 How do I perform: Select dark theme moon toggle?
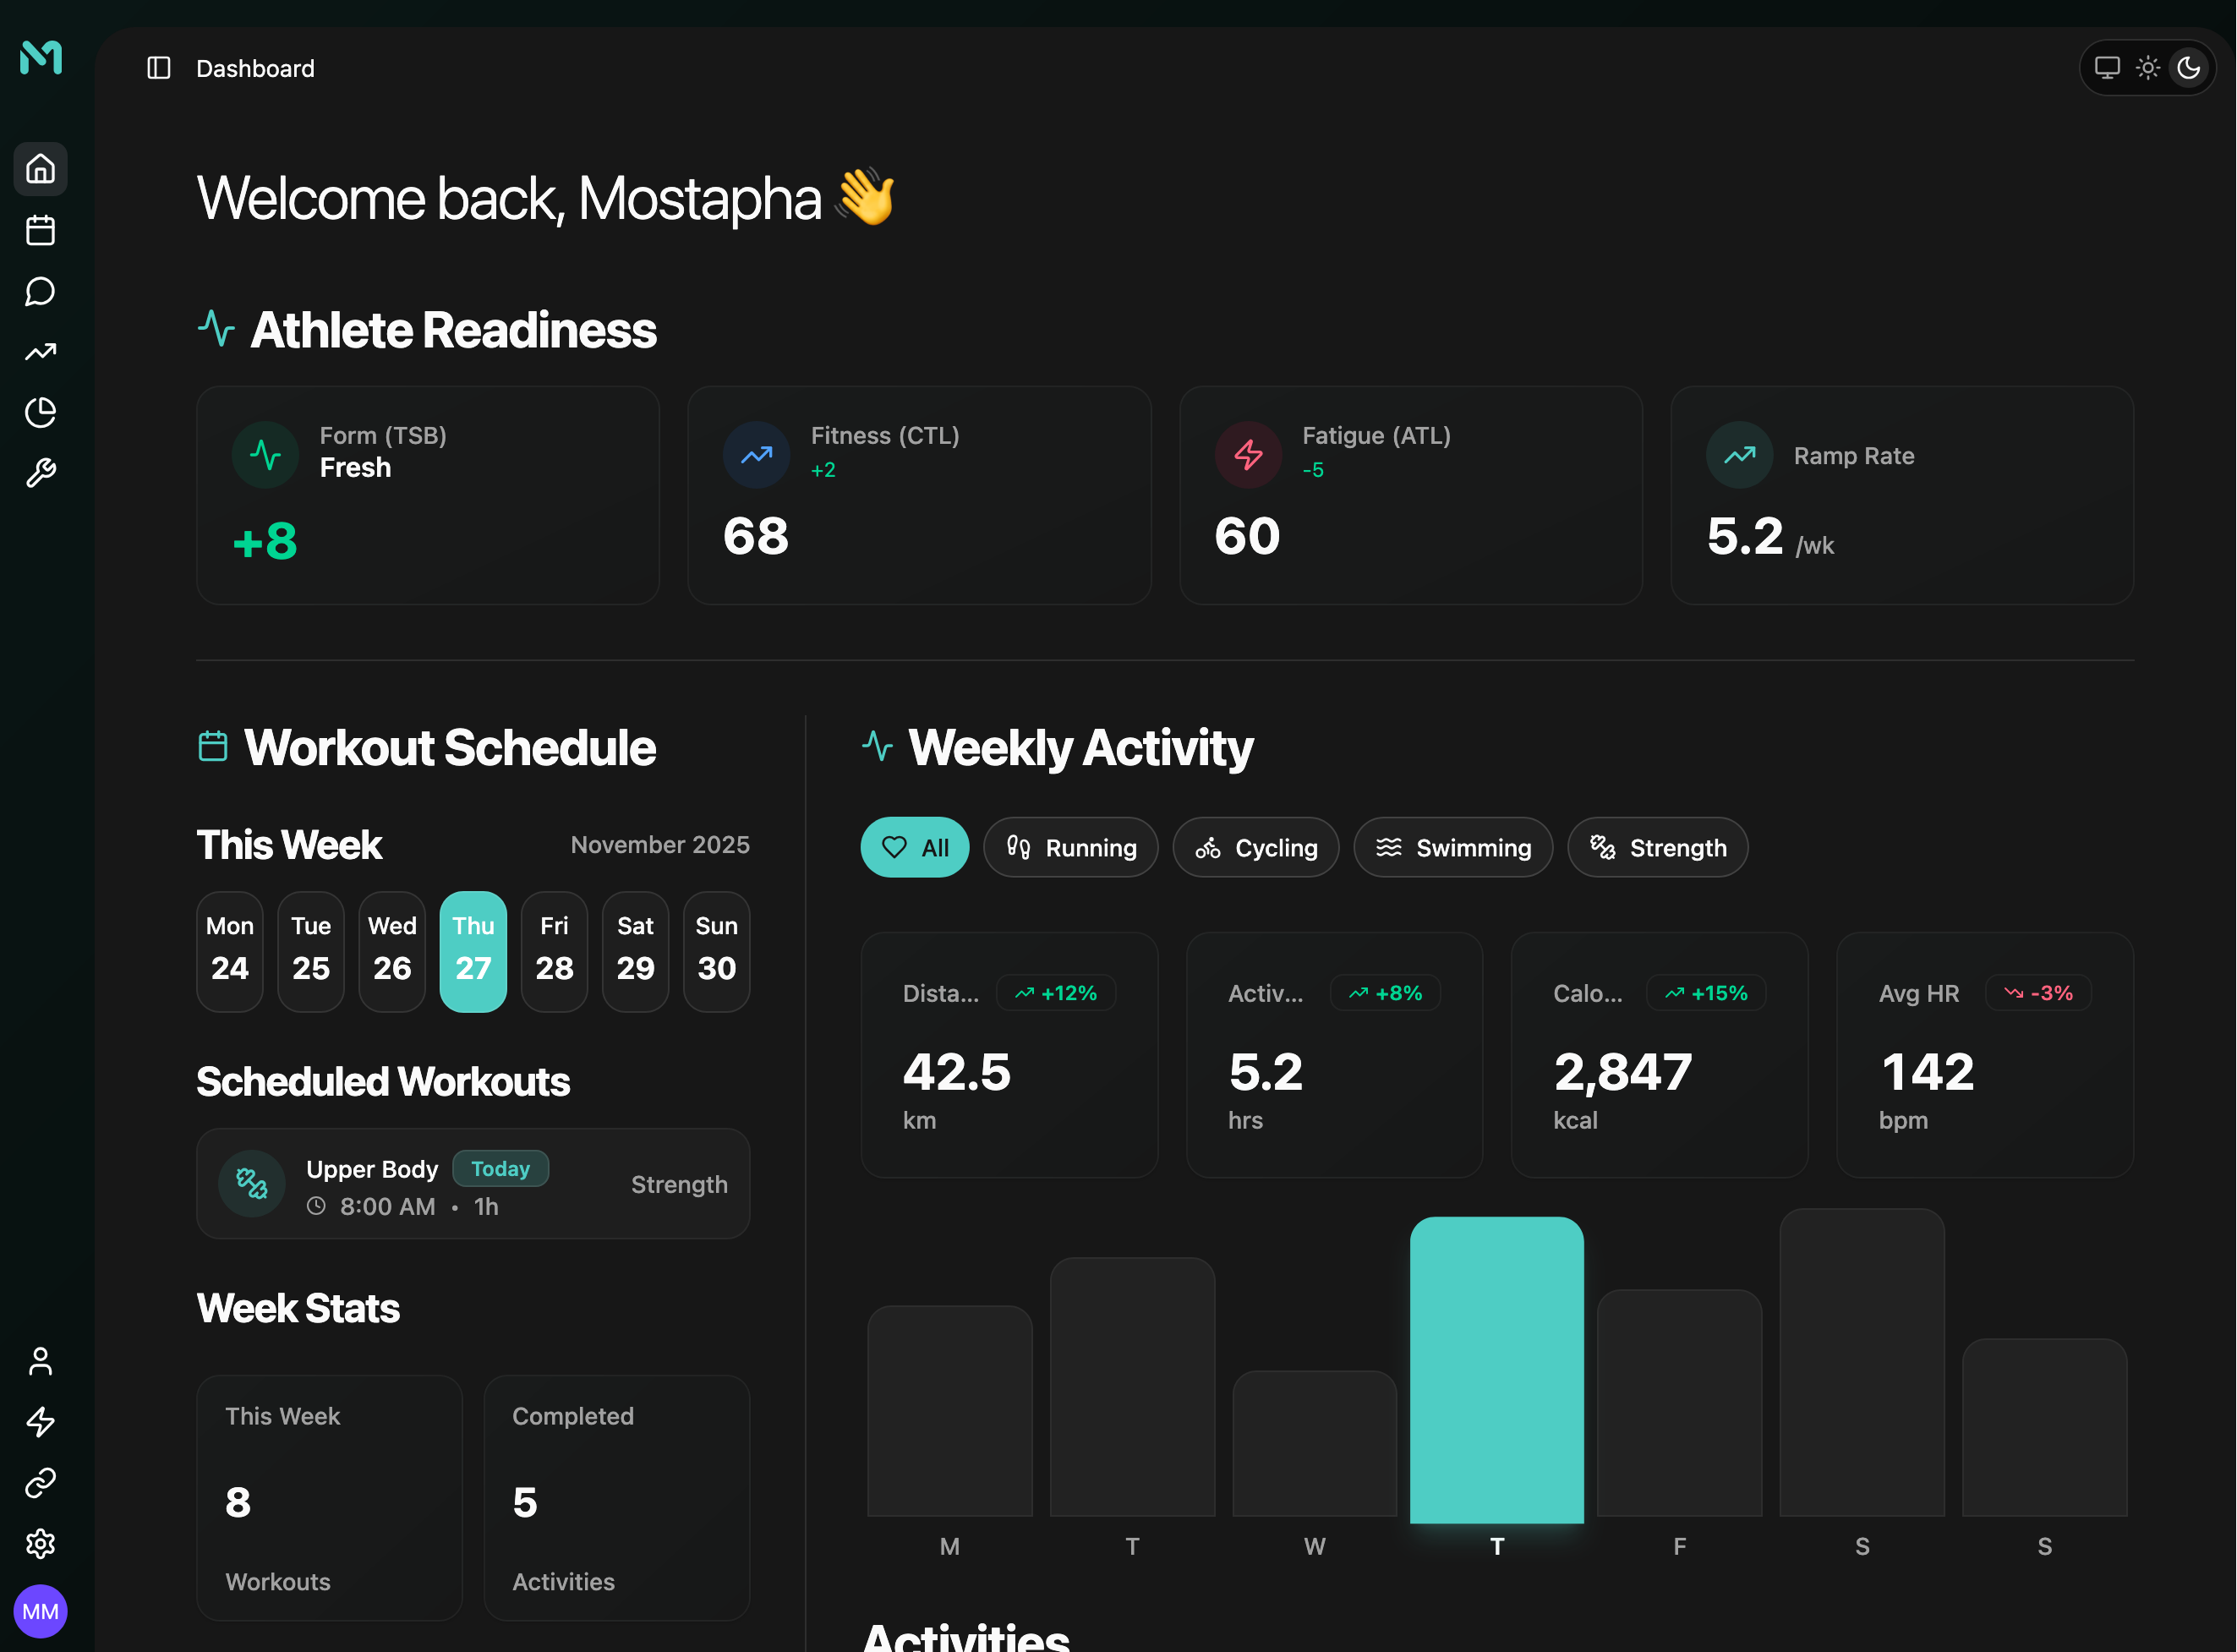(x=2188, y=68)
